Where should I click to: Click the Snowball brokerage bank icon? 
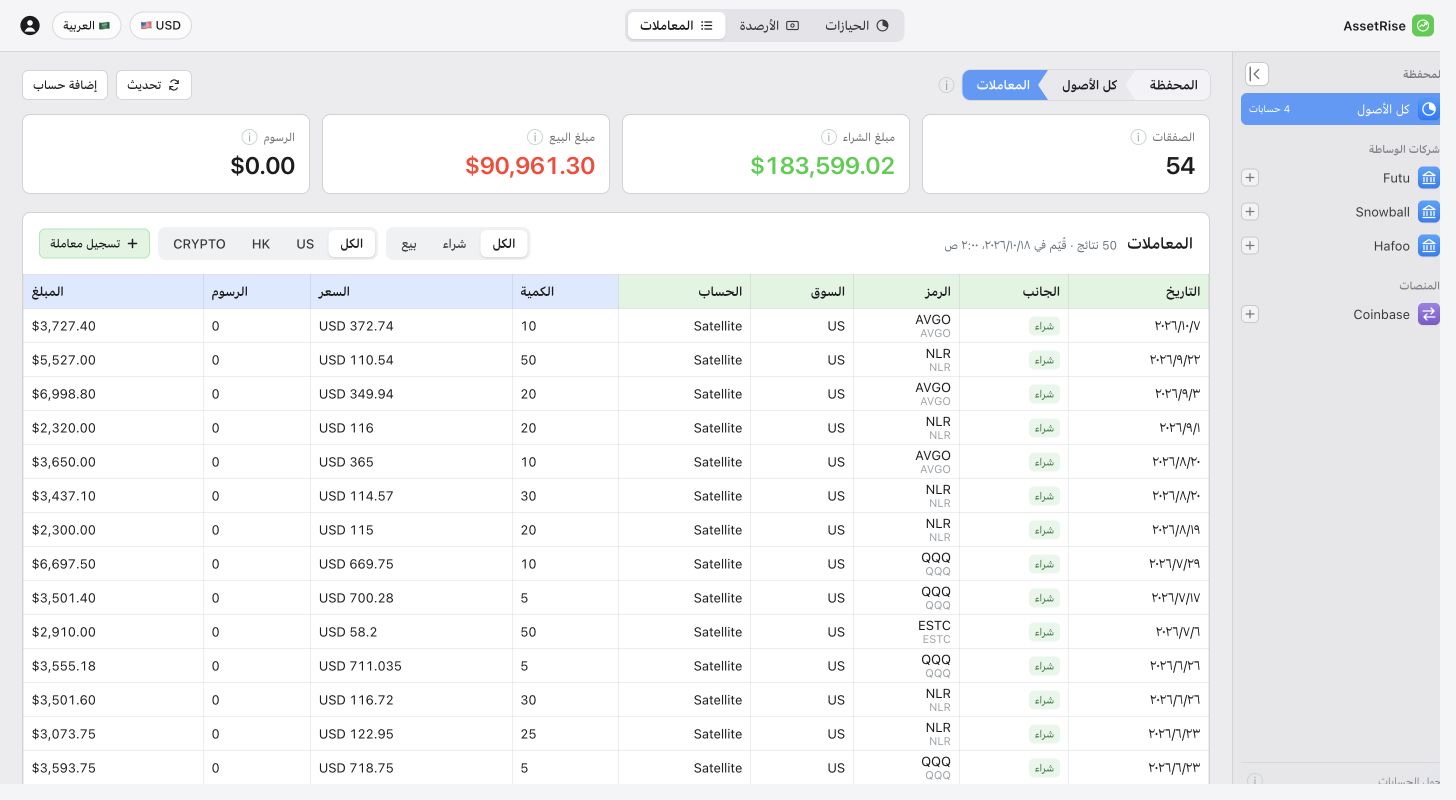(x=1429, y=212)
